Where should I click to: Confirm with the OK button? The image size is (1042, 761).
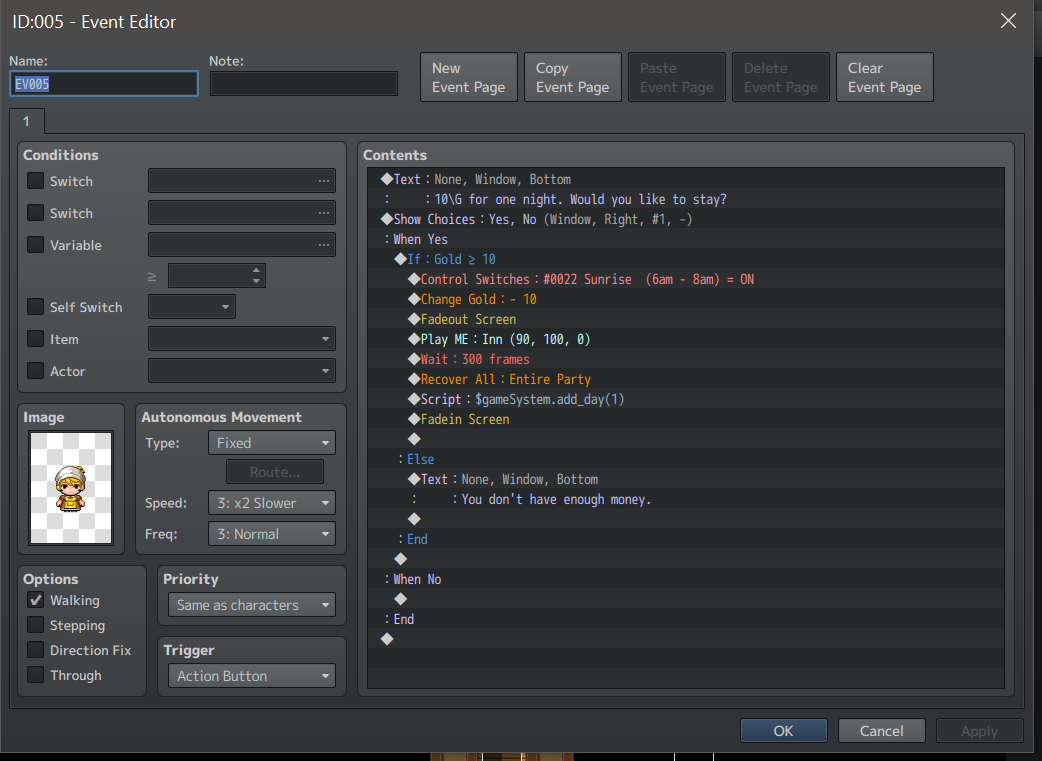pos(783,730)
